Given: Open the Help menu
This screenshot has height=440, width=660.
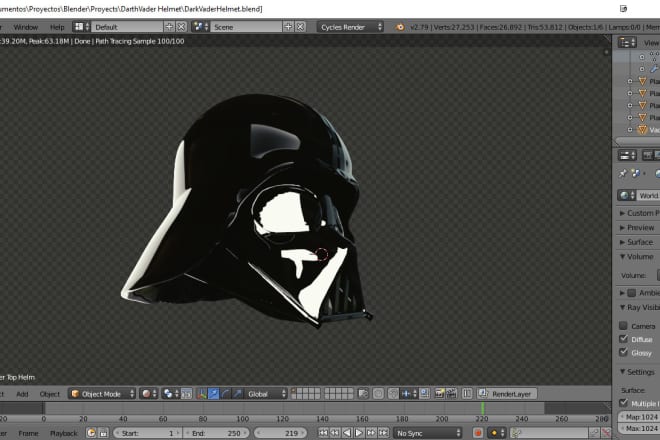Looking at the screenshot, I should 57,27.
